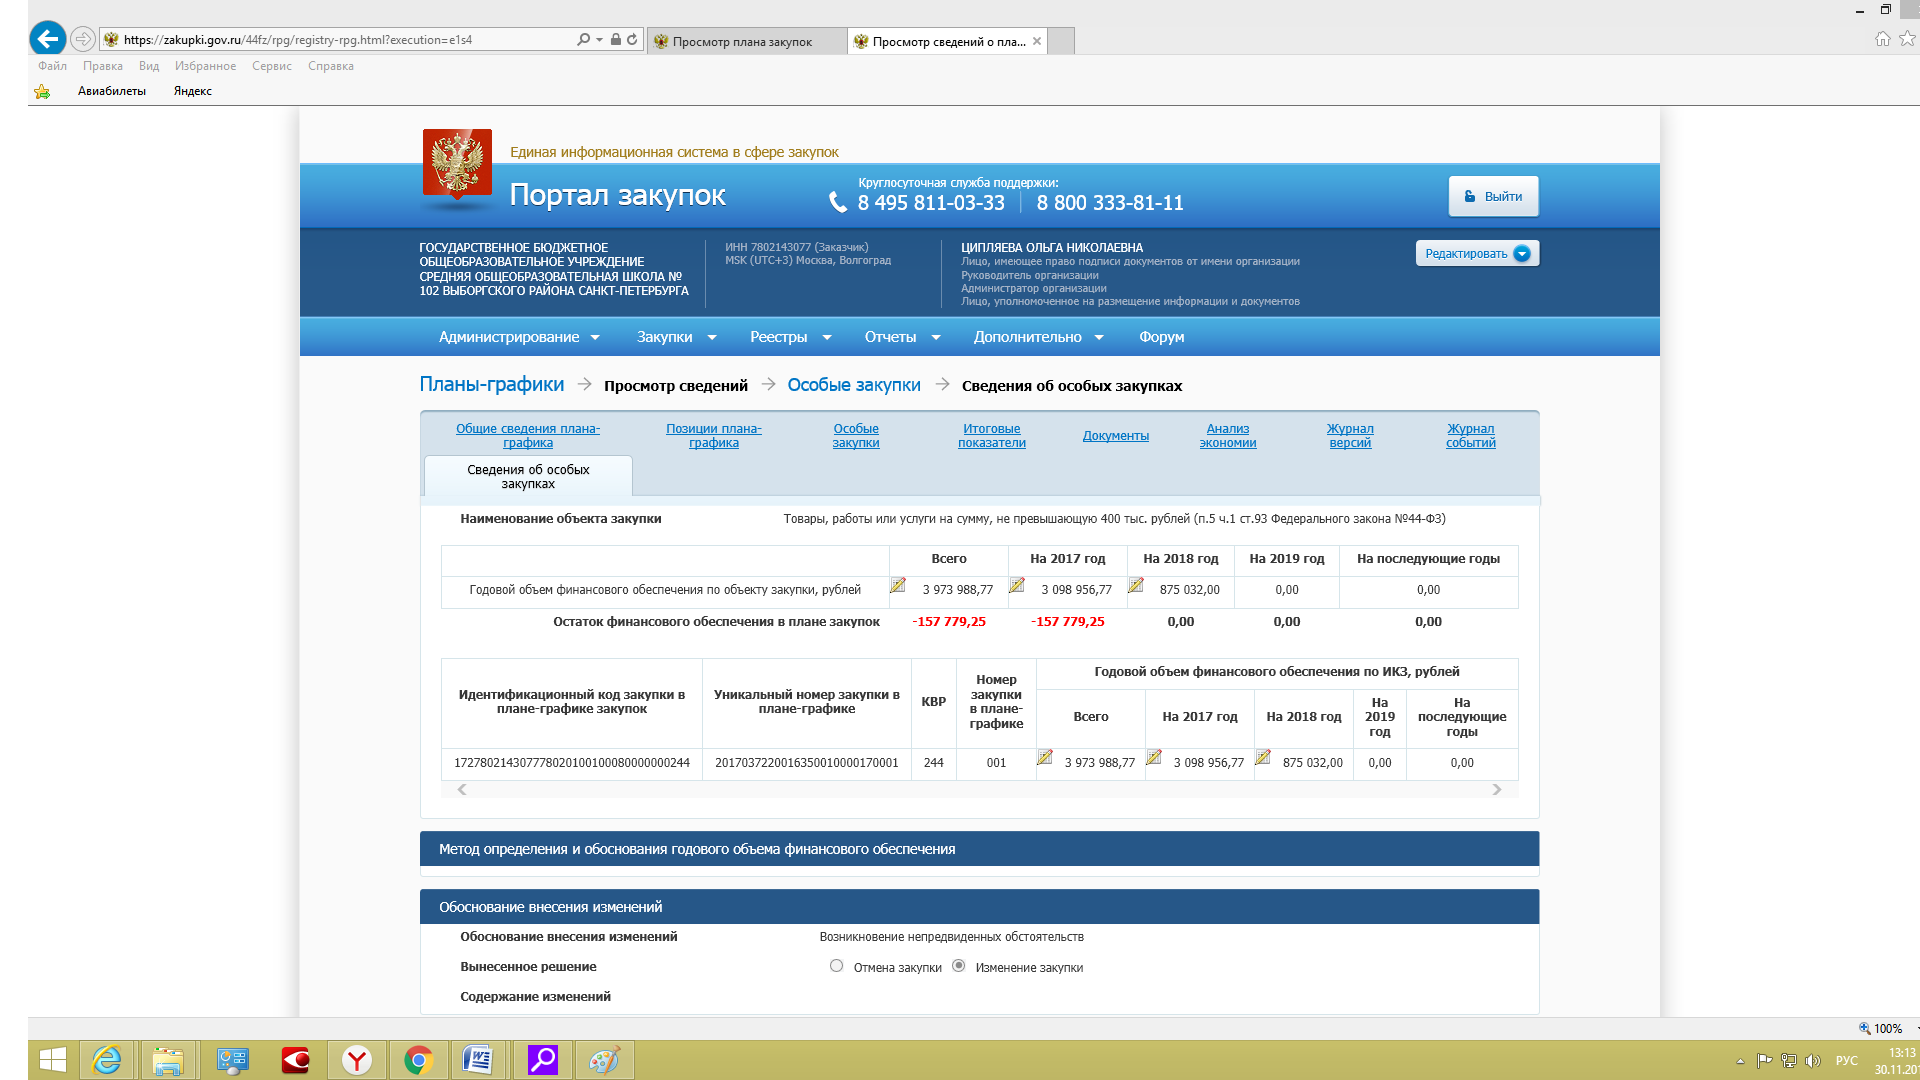This screenshot has width=1920, height=1080.
Task: Click the edit pencil icon beside 3 973 988,77 in the top table
Action: click(x=898, y=586)
